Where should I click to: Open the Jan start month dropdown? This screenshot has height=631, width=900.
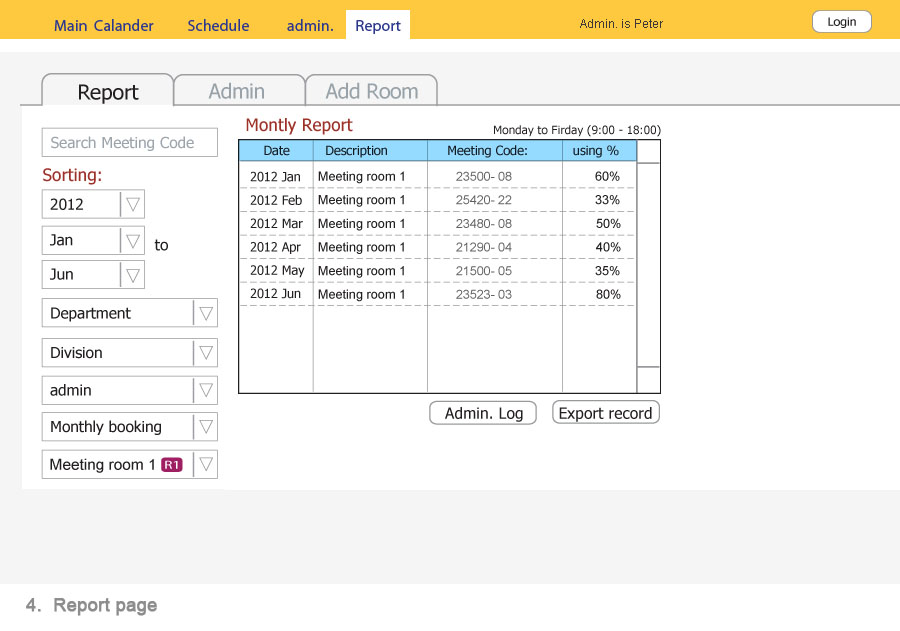point(93,240)
